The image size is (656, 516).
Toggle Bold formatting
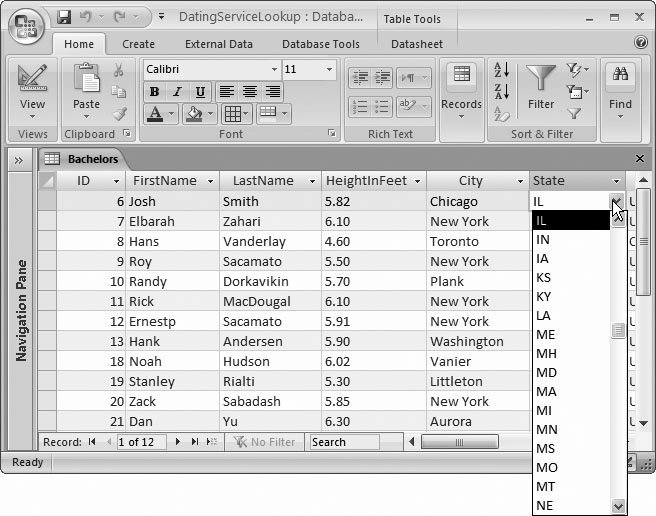point(154,92)
